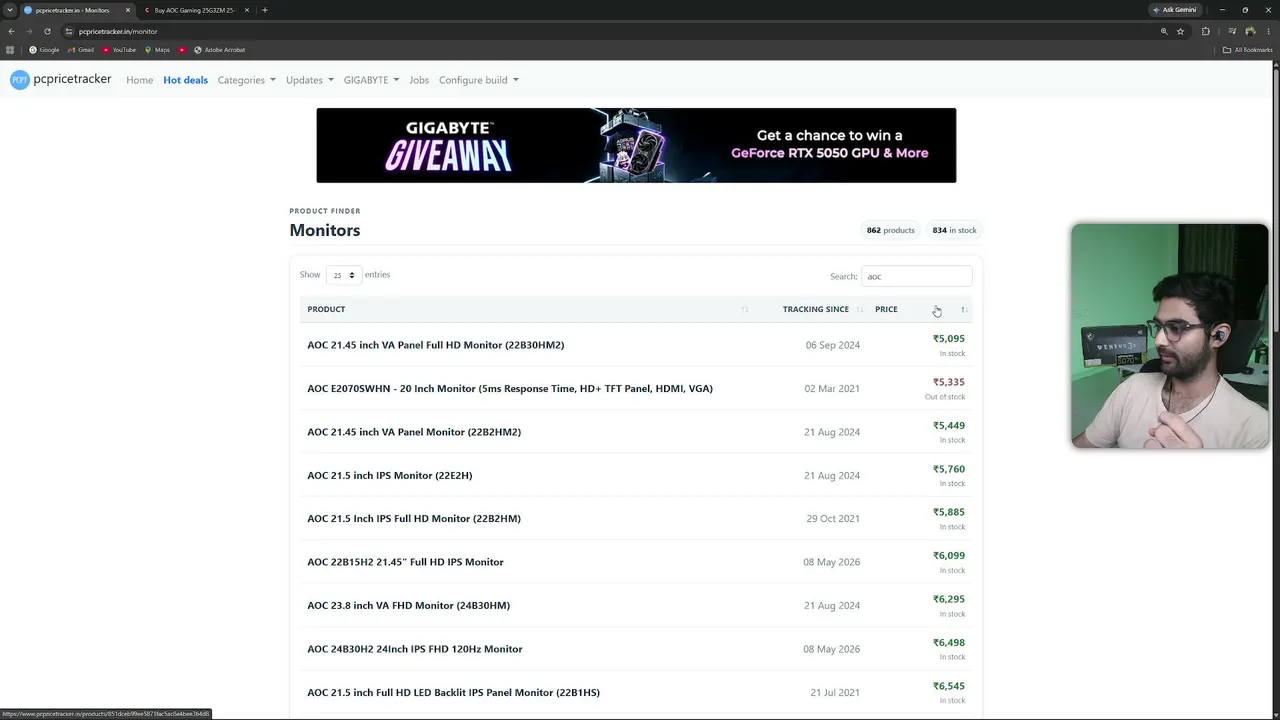Go to the Home page link

140,80
